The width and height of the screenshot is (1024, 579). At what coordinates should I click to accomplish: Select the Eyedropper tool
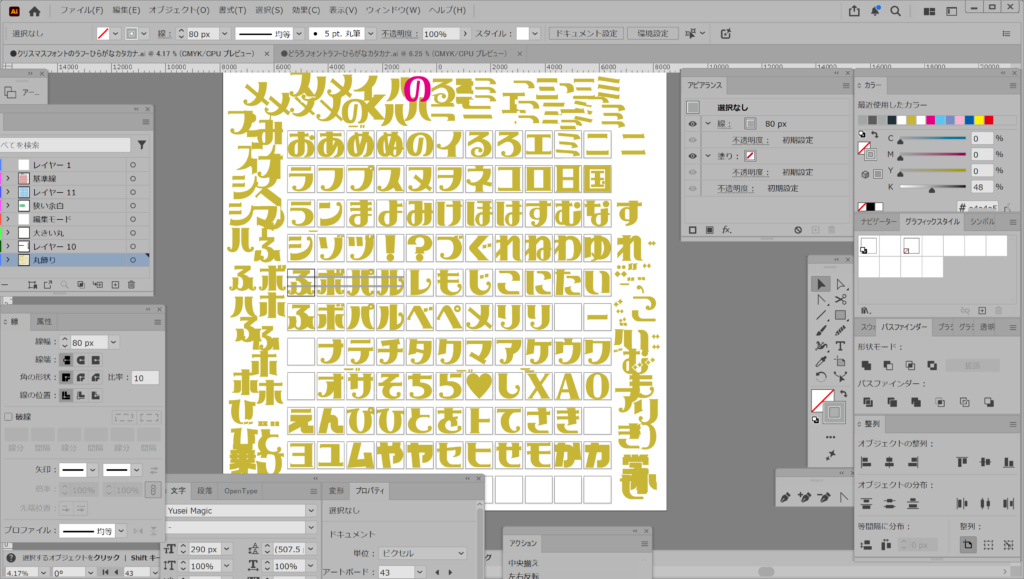tap(820, 361)
